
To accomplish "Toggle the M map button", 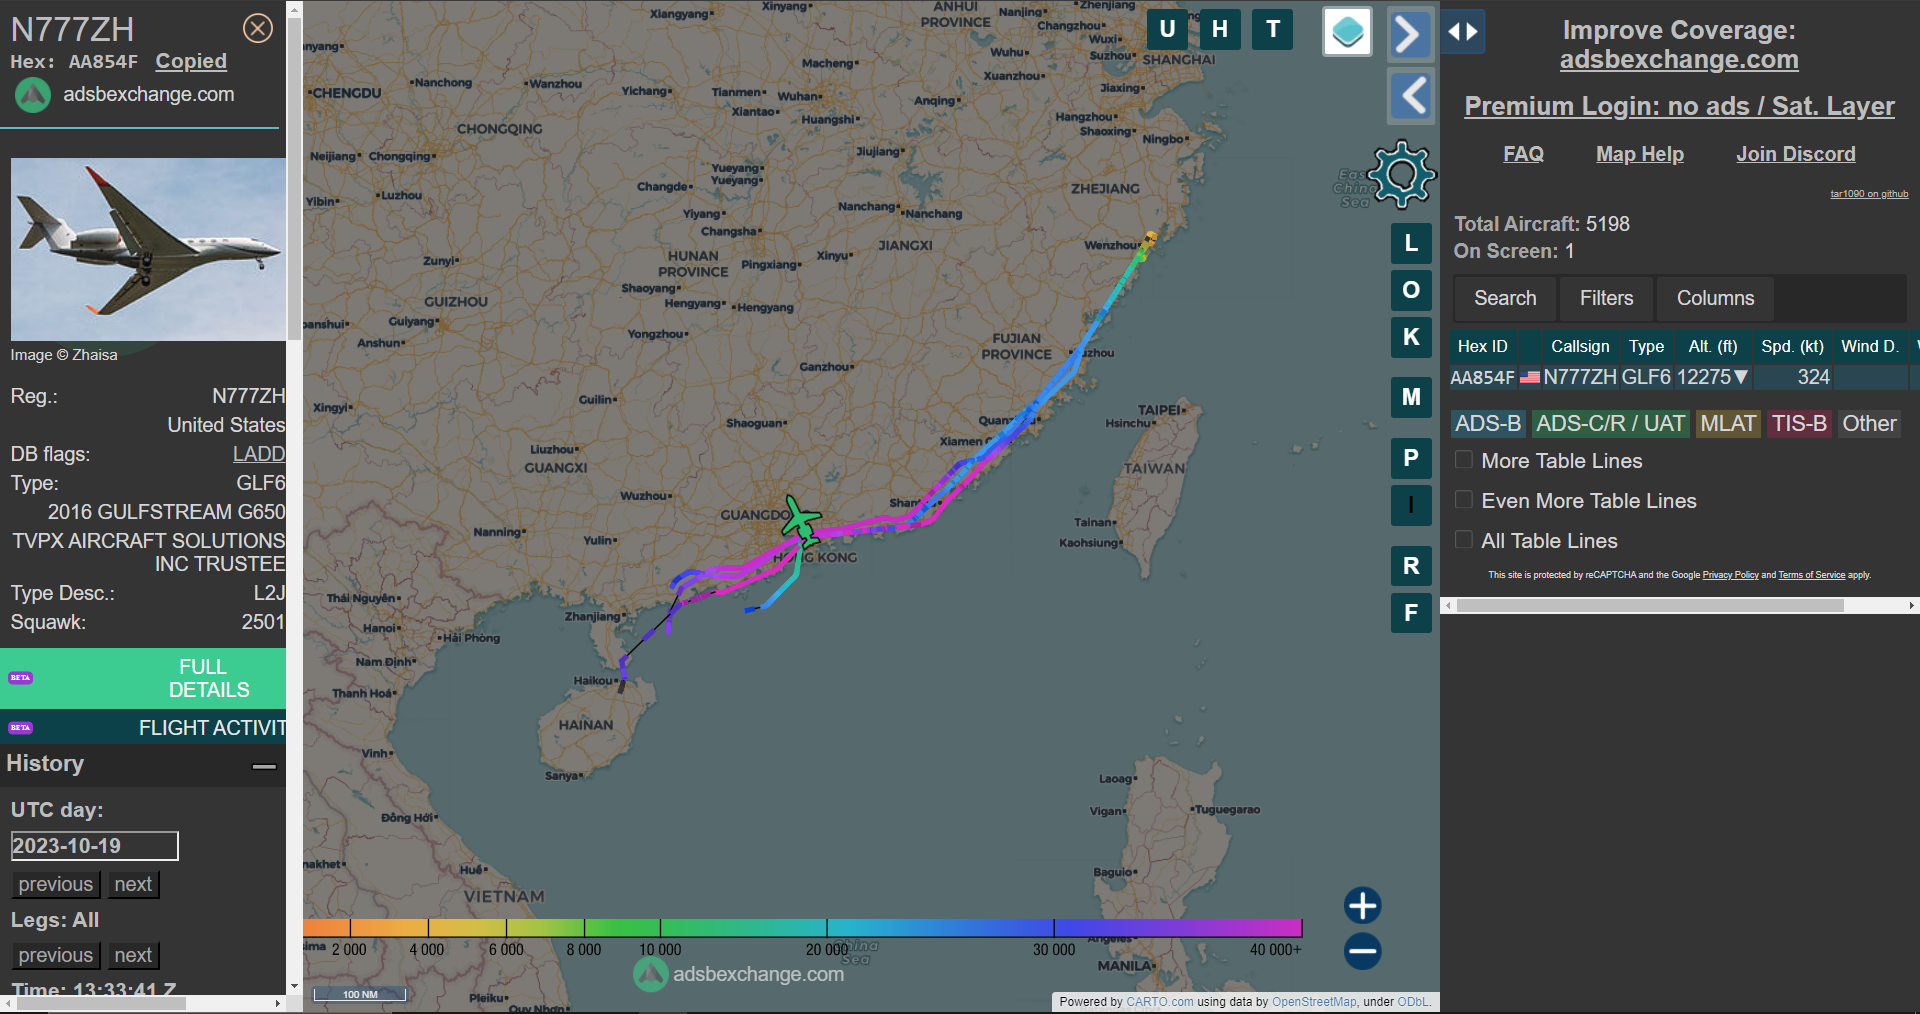I will point(1411,397).
